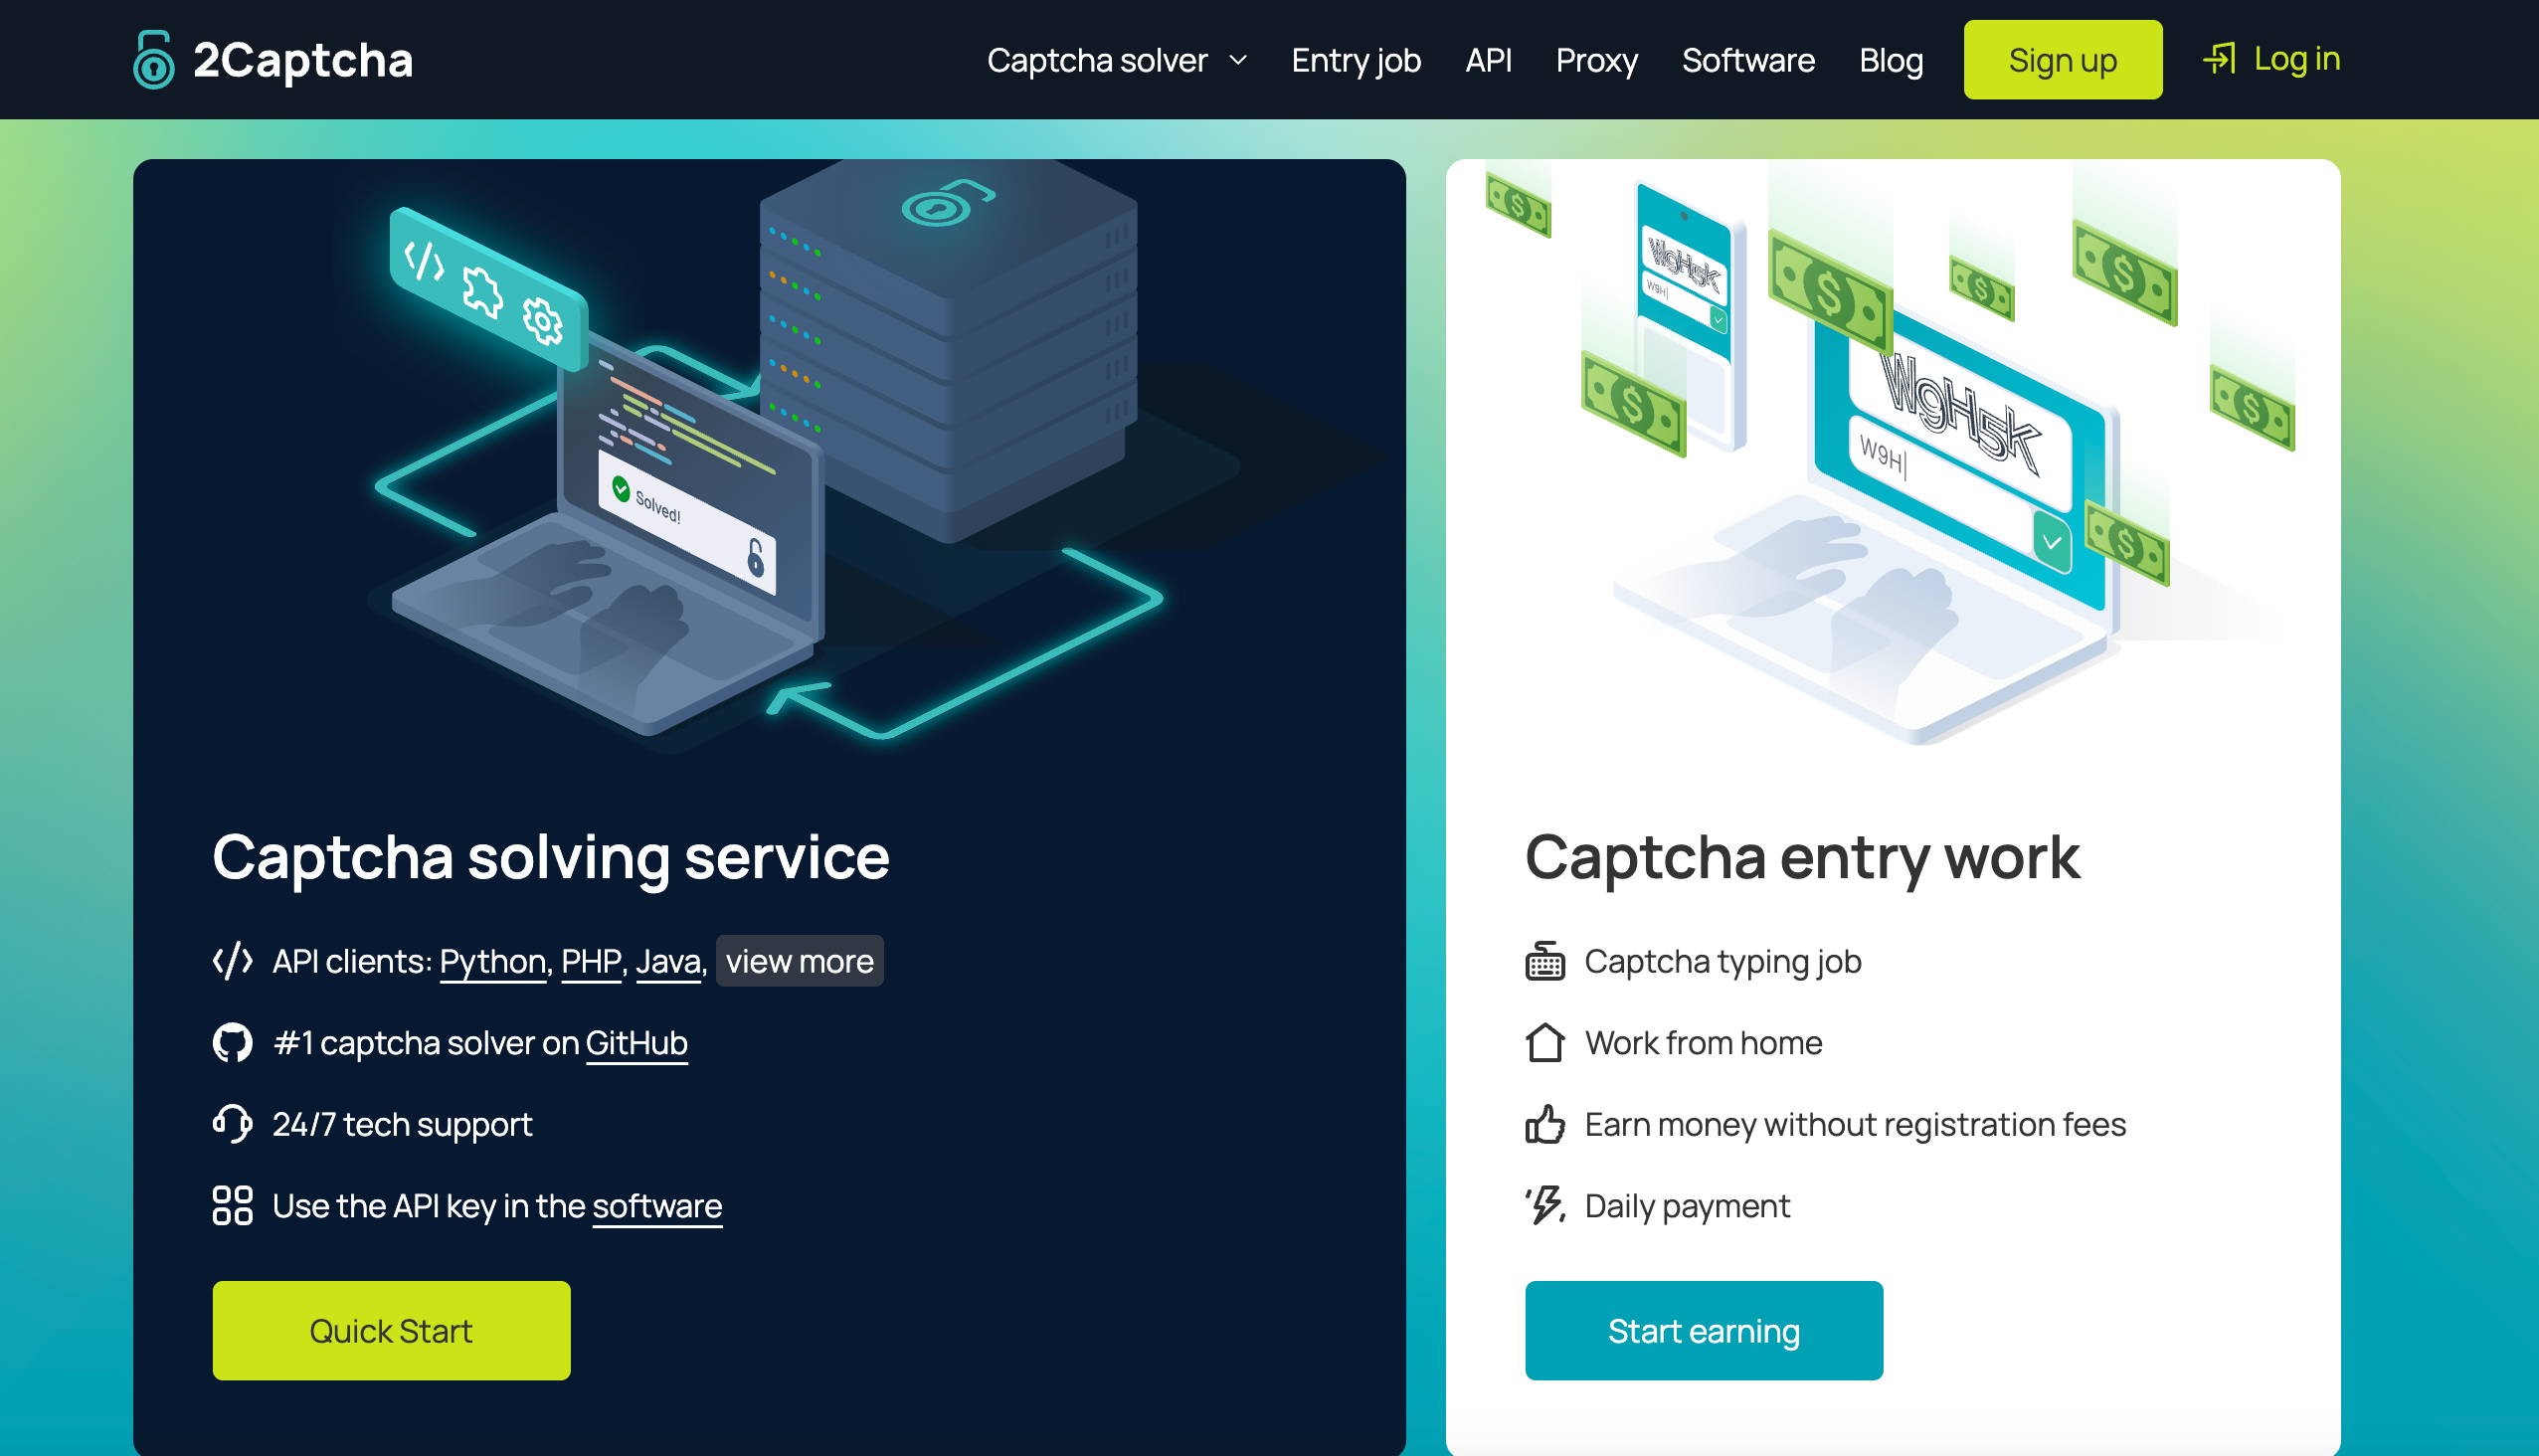Open the Proxy navigation item
The image size is (2539, 1456).
point(1596,61)
